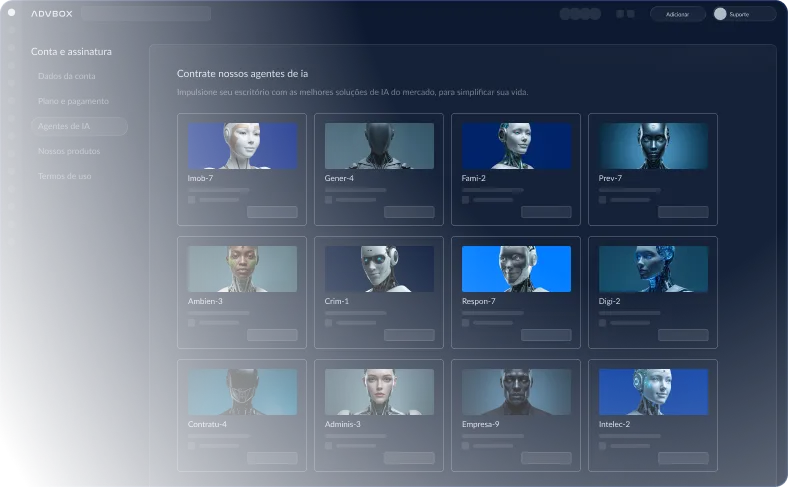The height and width of the screenshot is (488, 788).
Task: Go to Plano e pagamento
Action: click(x=73, y=101)
